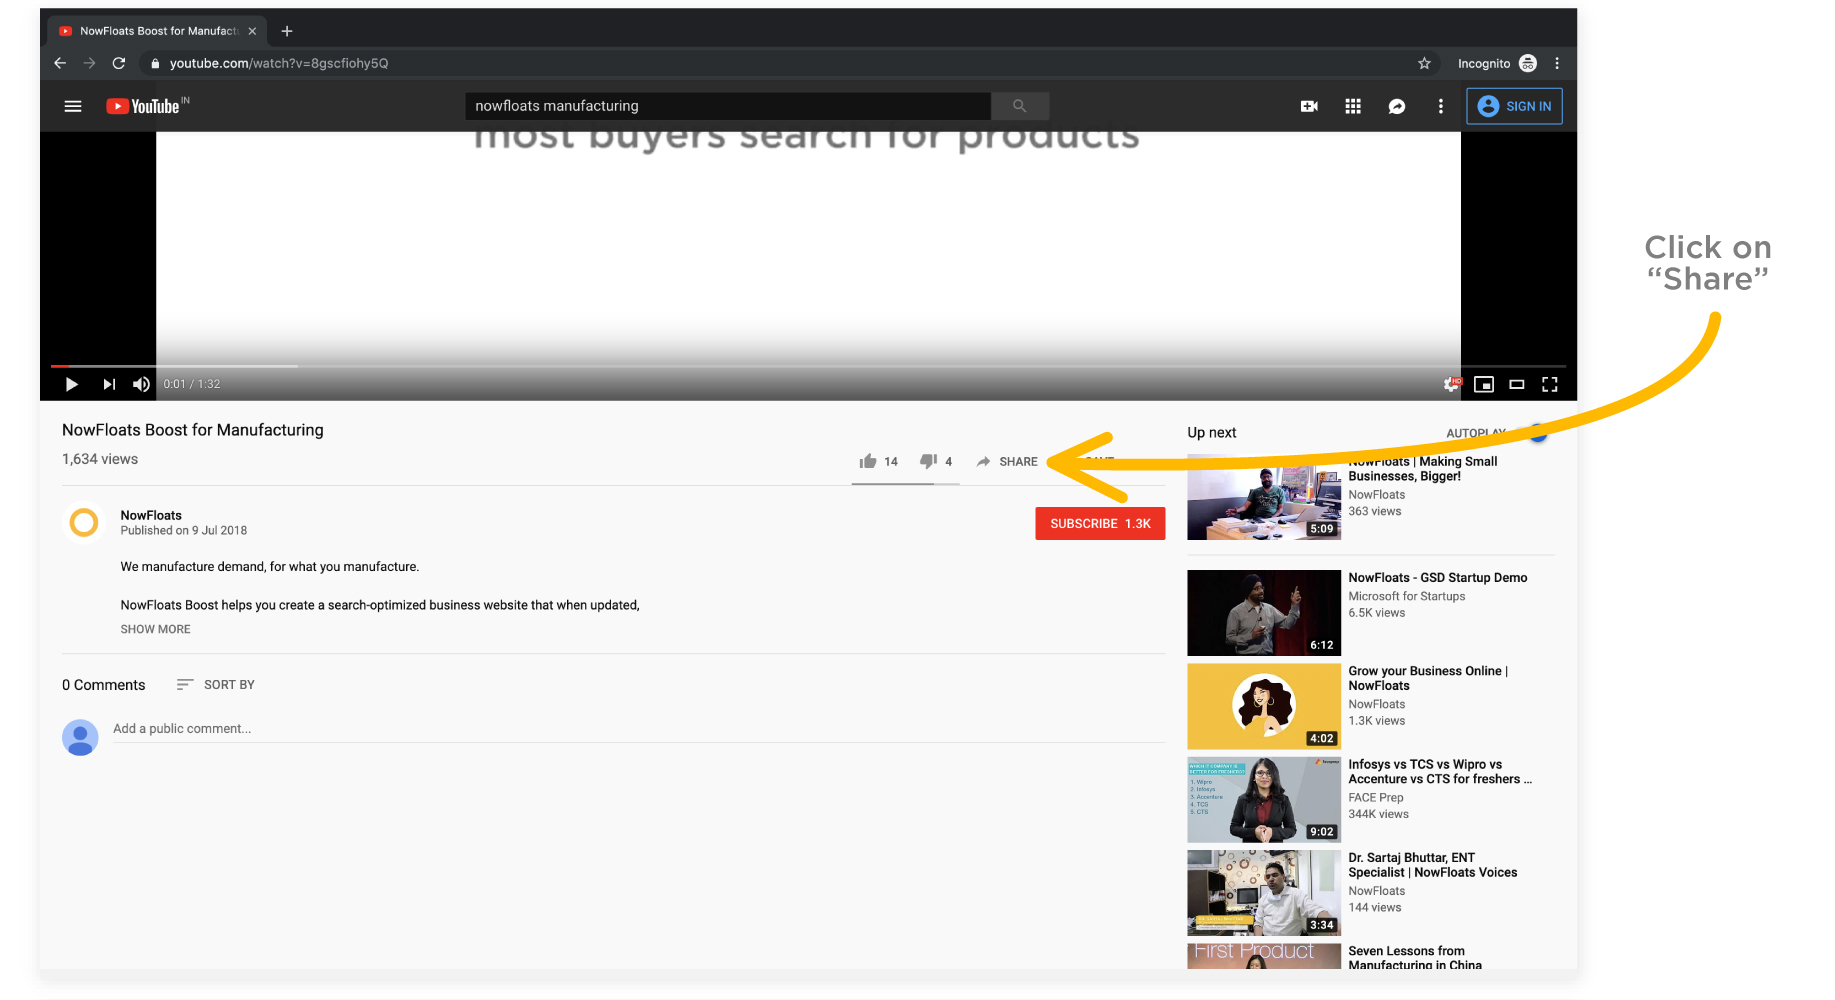Open the YouTube hamburger guide menu
The image size is (1835, 1000).
tap(73, 106)
